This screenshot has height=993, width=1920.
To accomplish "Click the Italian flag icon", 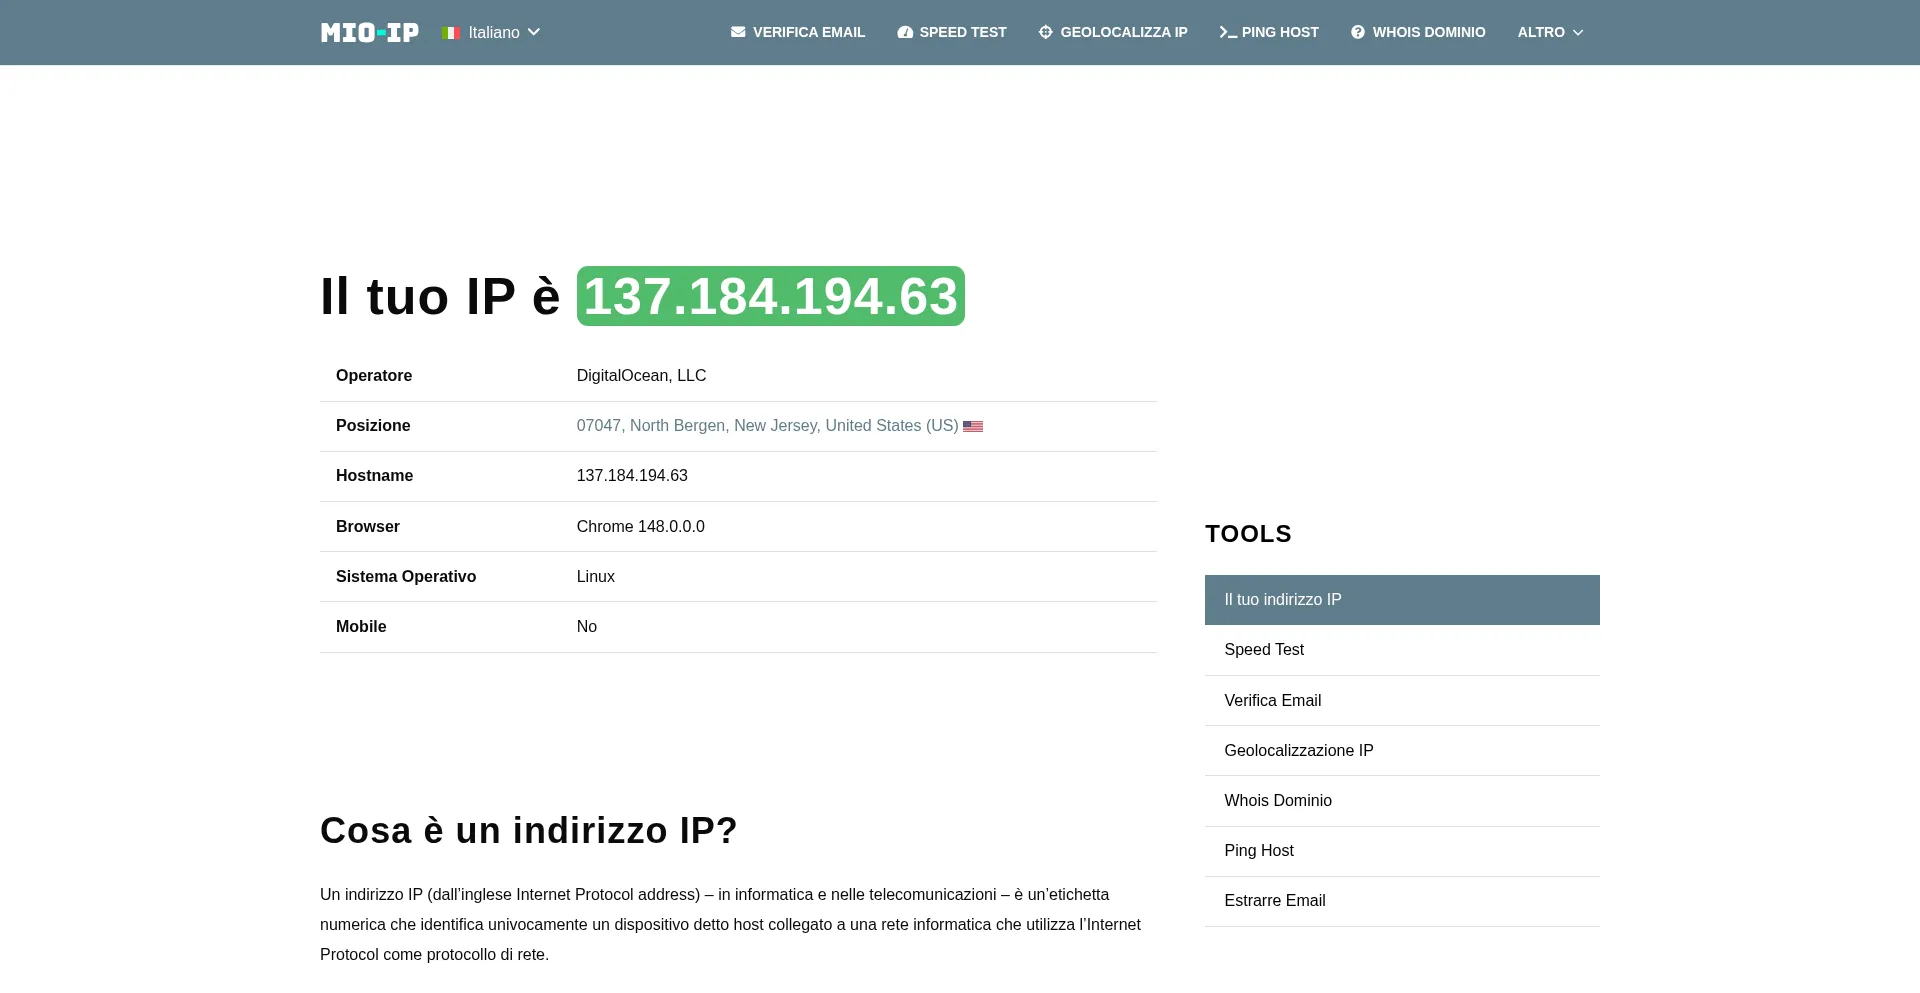I will pyautogui.click(x=451, y=33).
